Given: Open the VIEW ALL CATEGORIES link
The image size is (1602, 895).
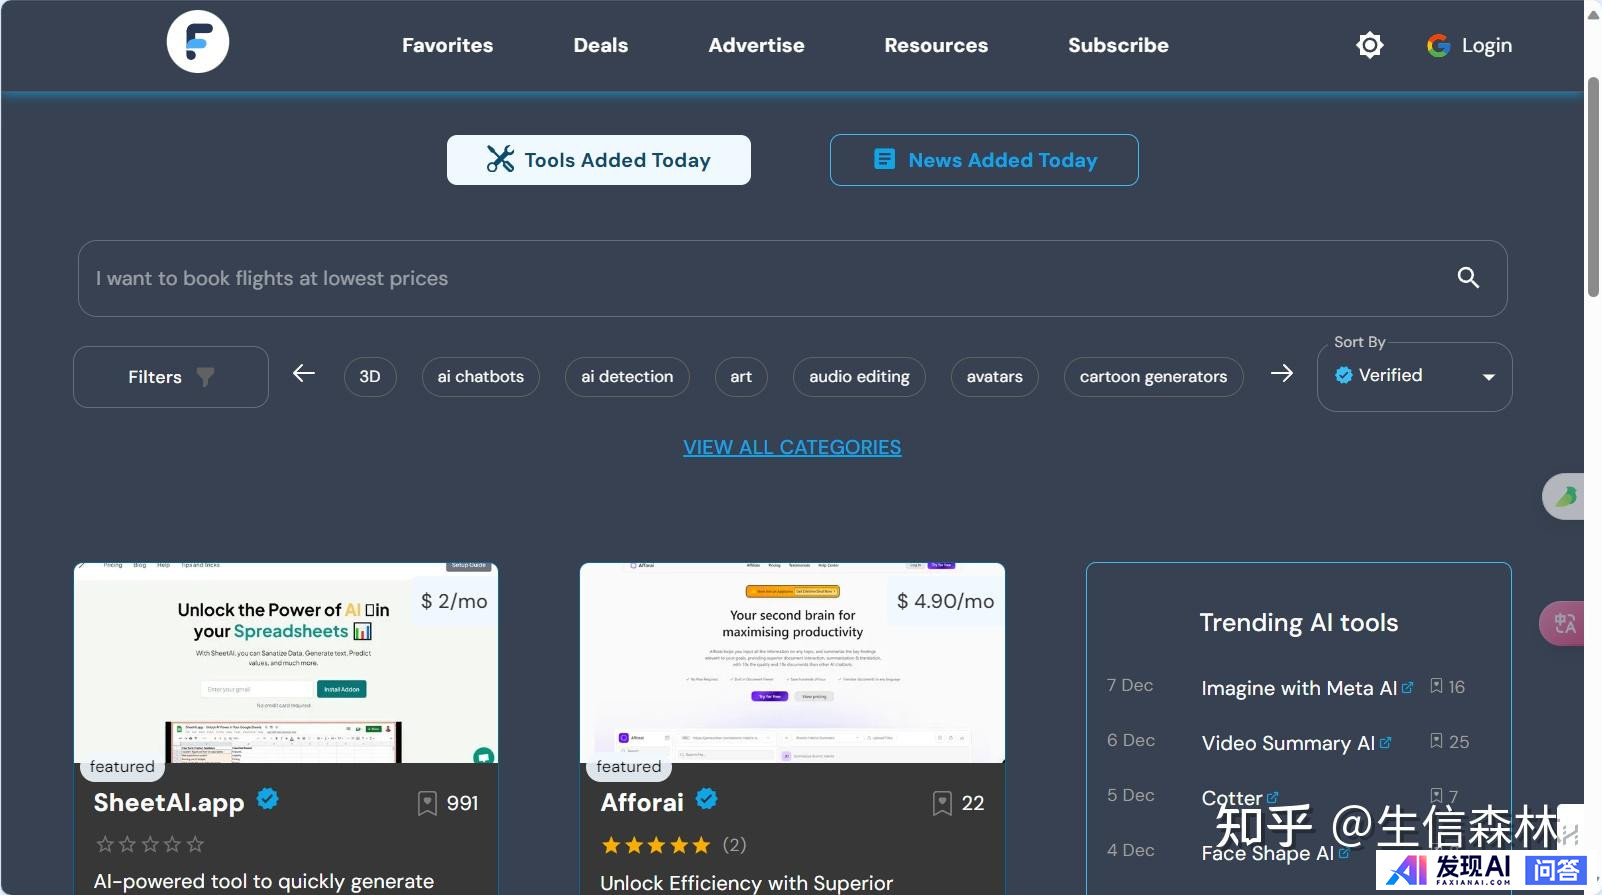Looking at the screenshot, I should pyautogui.click(x=792, y=447).
